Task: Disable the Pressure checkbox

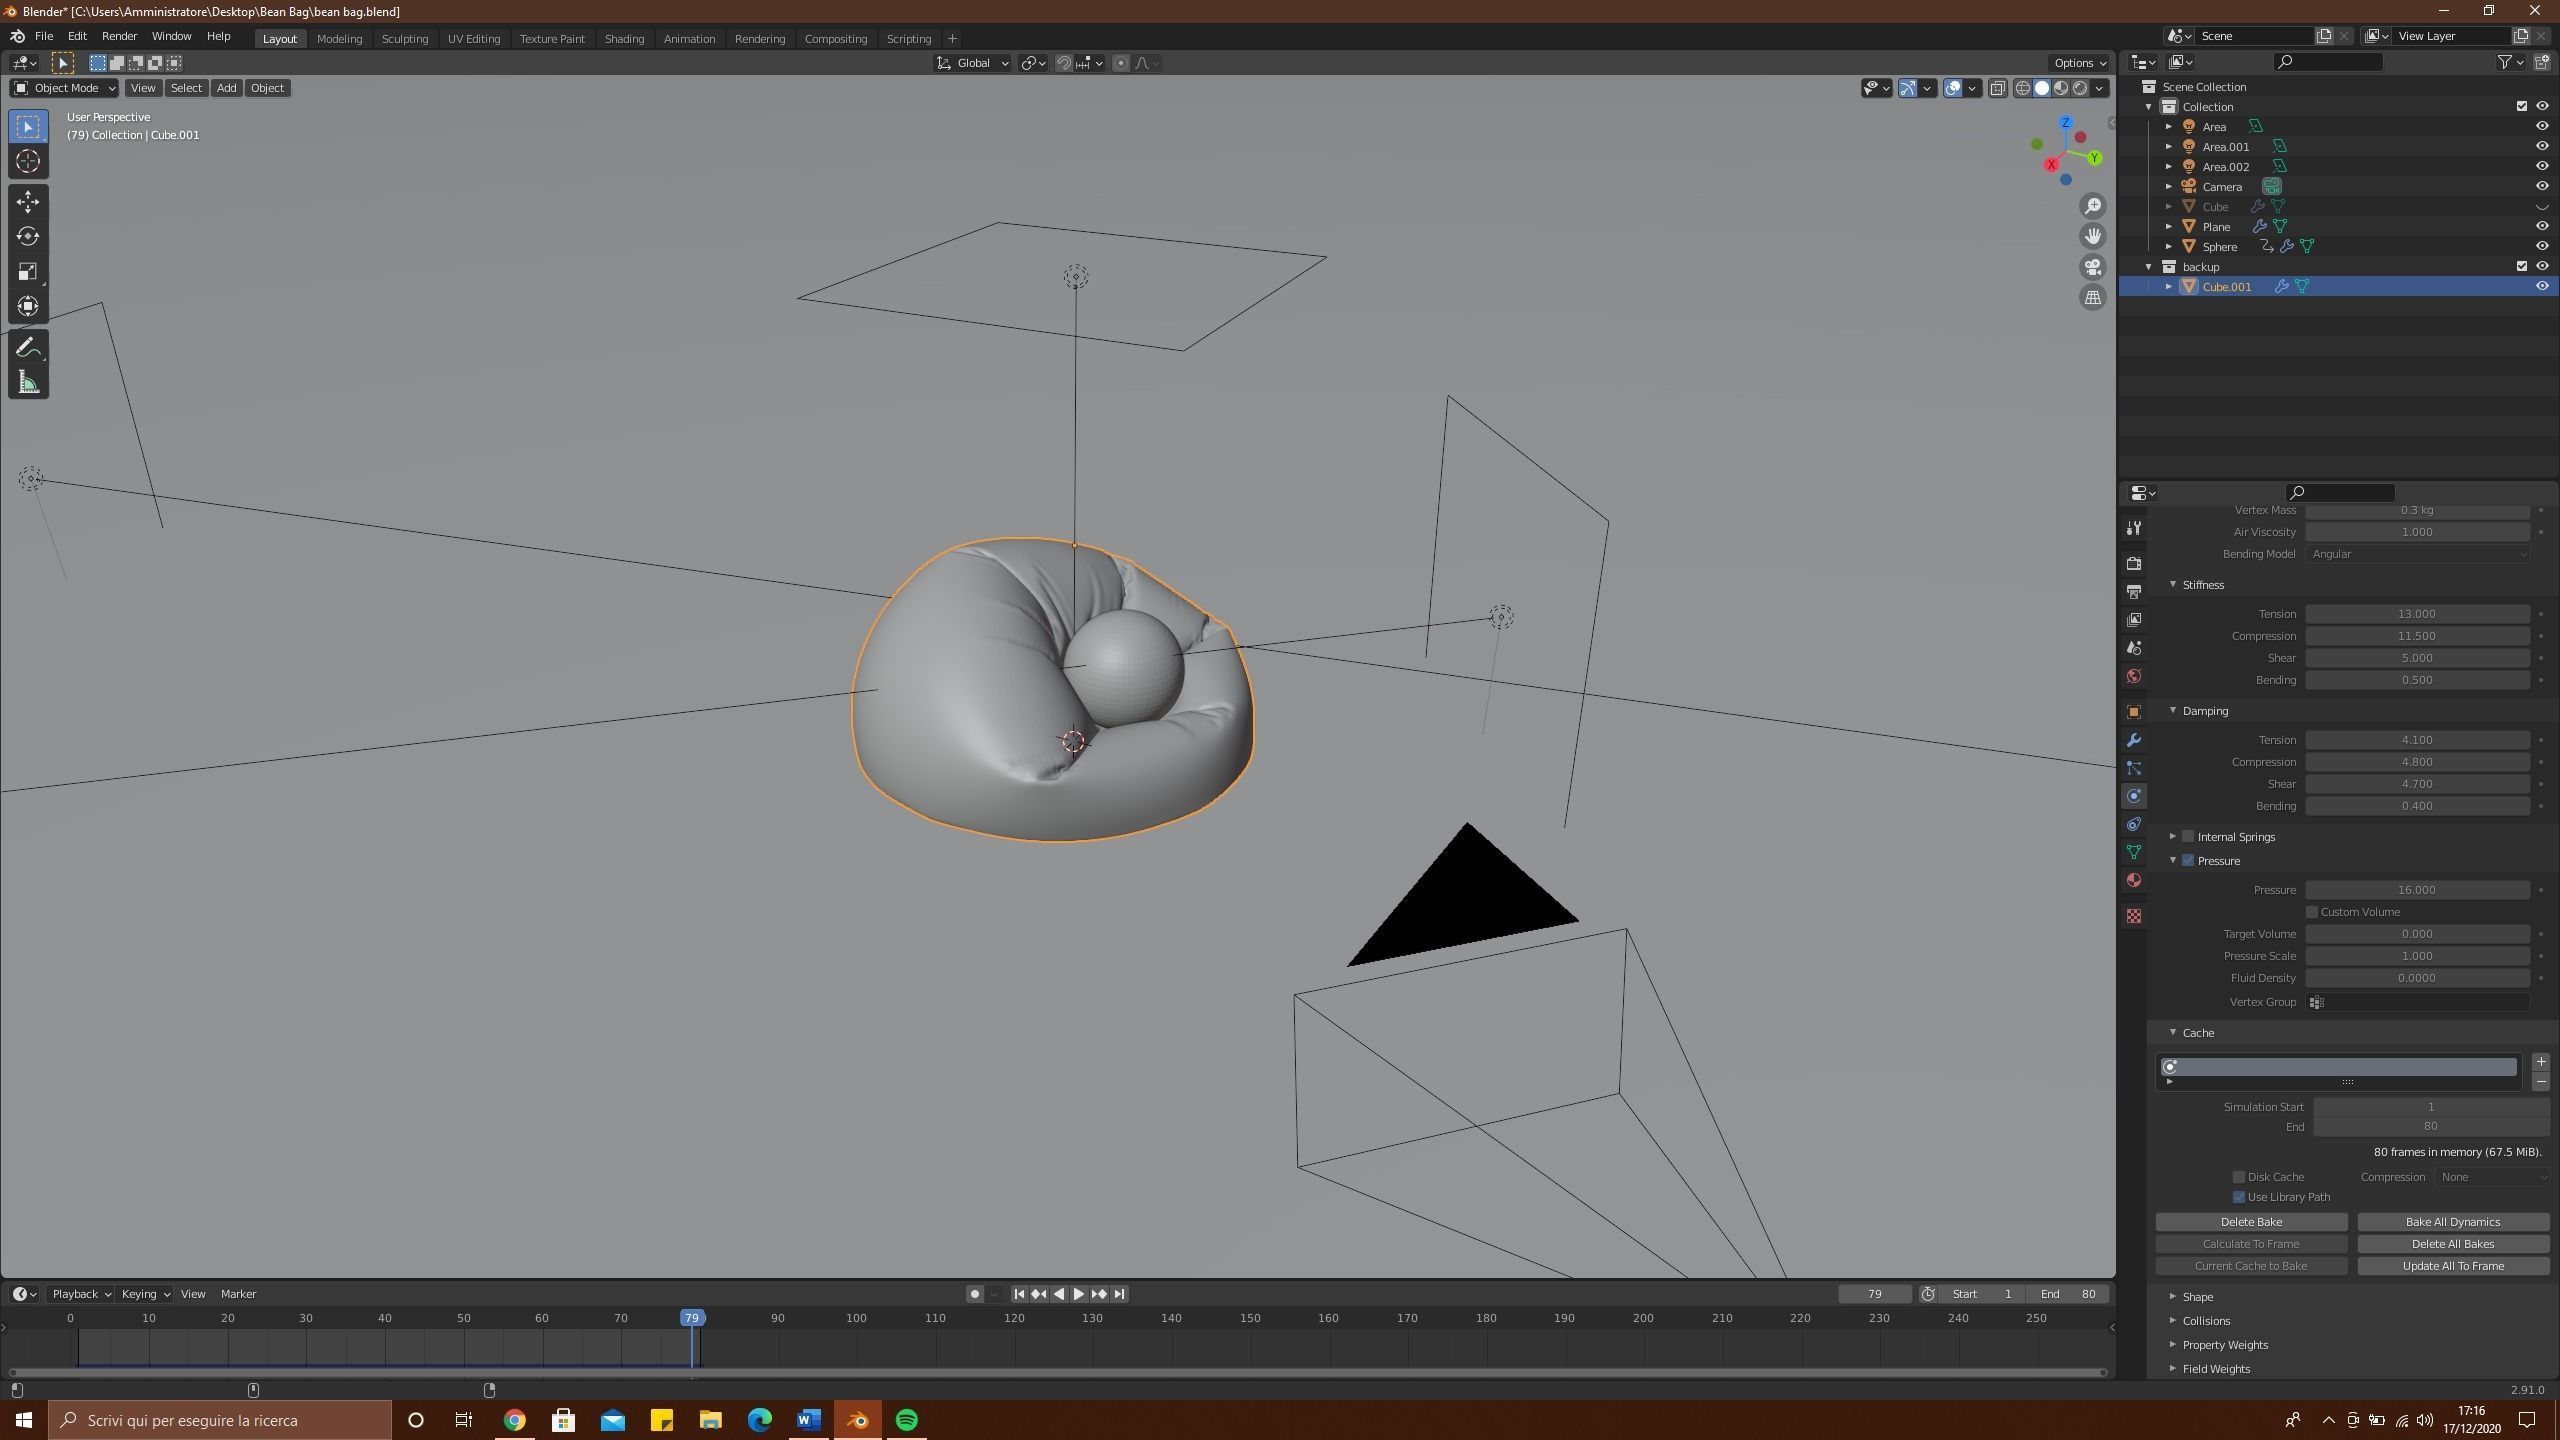Action: pos(2188,861)
